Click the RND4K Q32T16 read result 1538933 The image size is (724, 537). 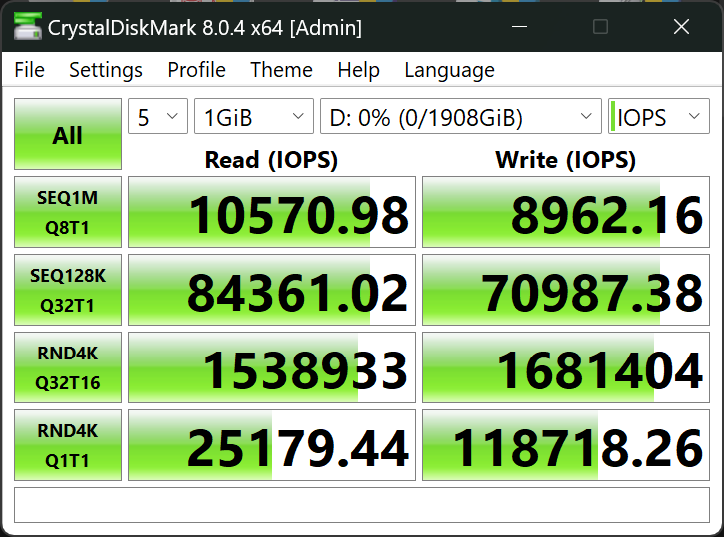pos(272,368)
